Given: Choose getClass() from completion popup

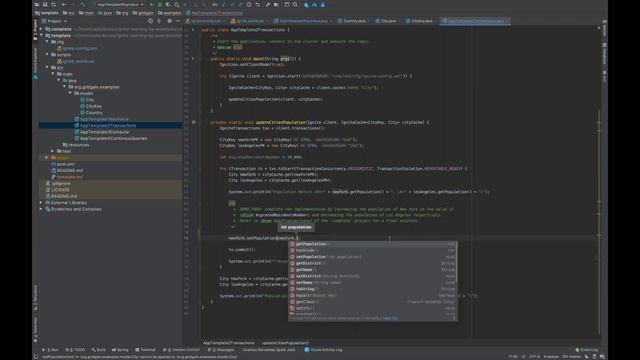Looking at the screenshot, I should (x=373, y=302).
